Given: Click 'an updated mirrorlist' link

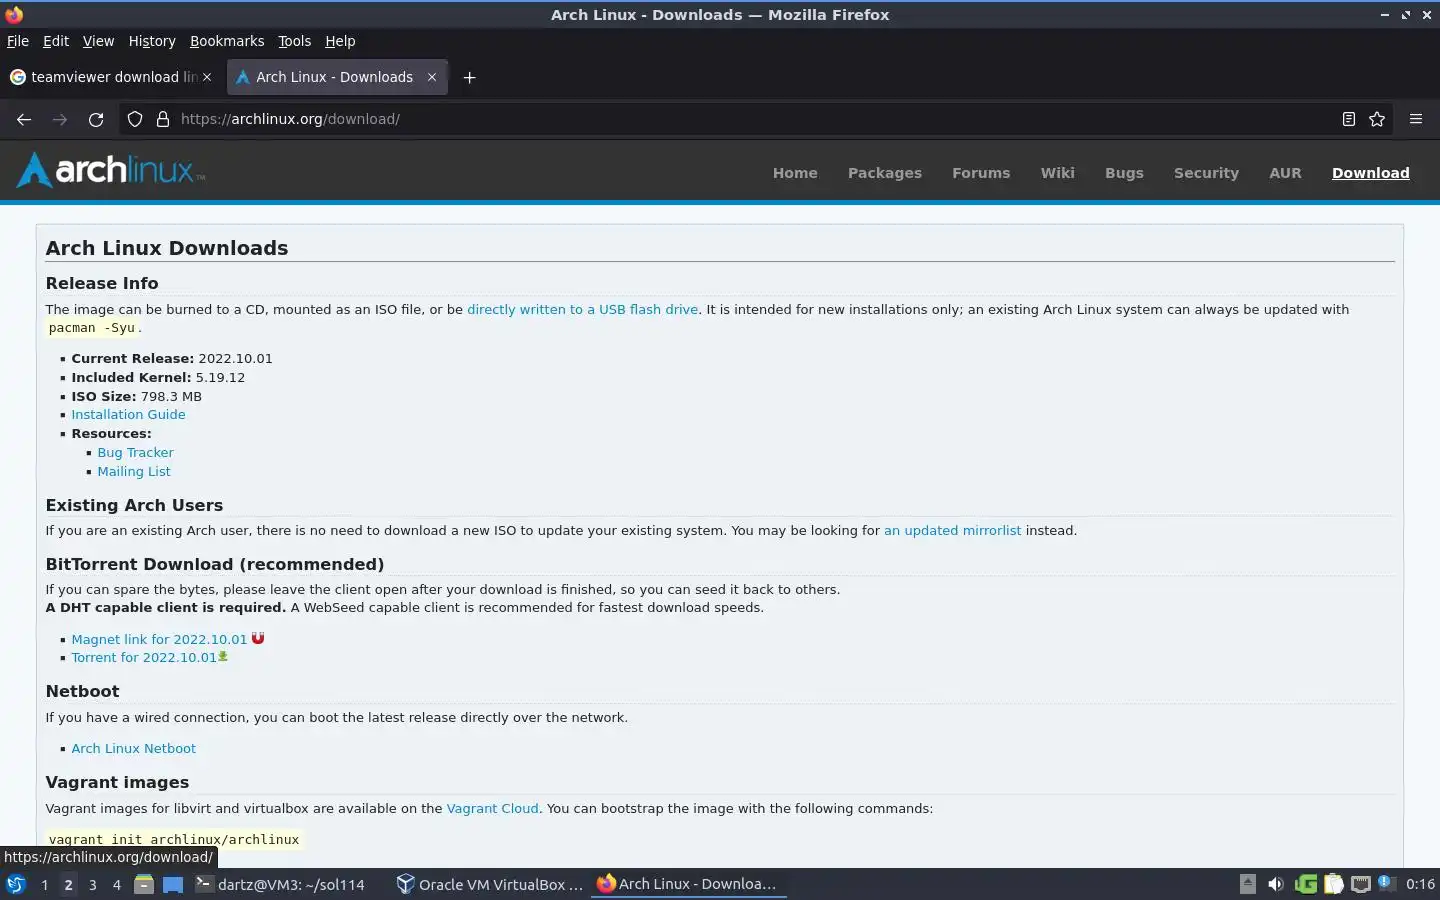Looking at the screenshot, I should pyautogui.click(x=952, y=530).
